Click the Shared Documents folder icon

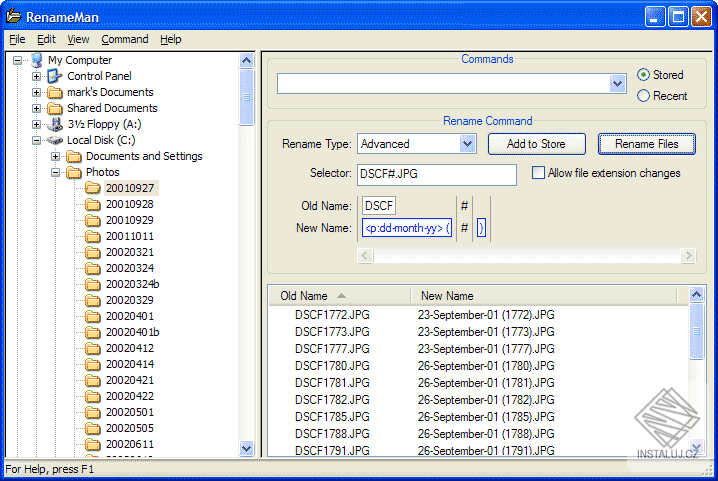[55, 109]
